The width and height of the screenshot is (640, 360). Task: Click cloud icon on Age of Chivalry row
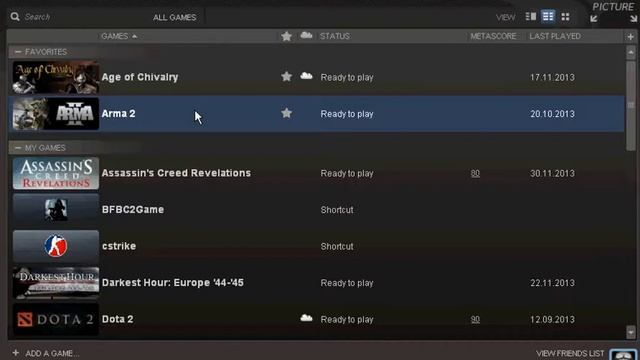pos(306,76)
